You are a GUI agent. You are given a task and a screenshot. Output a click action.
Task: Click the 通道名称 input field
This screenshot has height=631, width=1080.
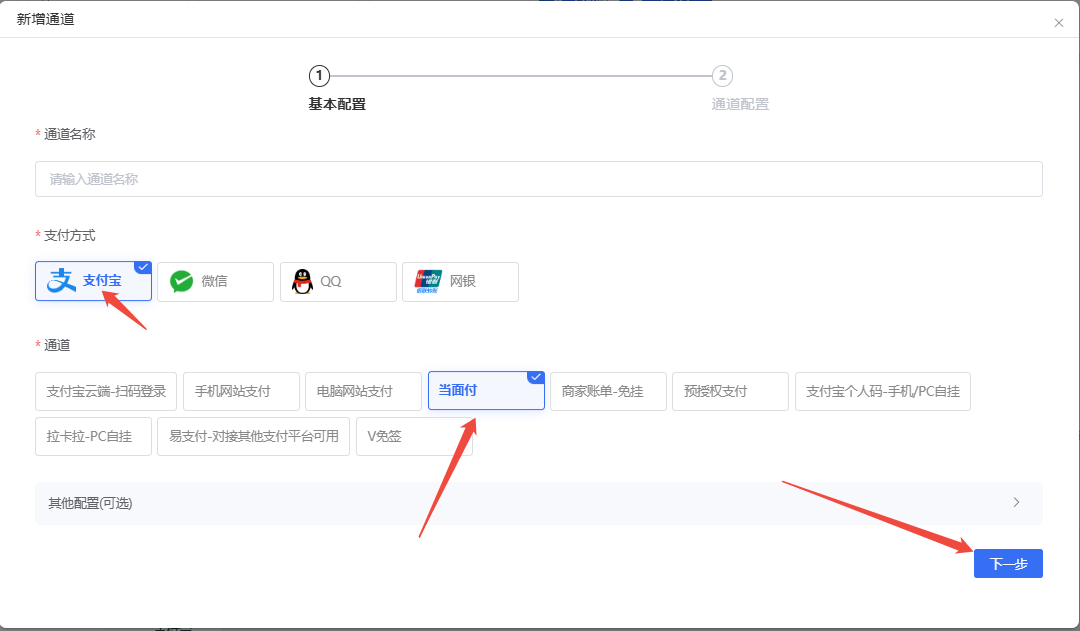tap(539, 179)
